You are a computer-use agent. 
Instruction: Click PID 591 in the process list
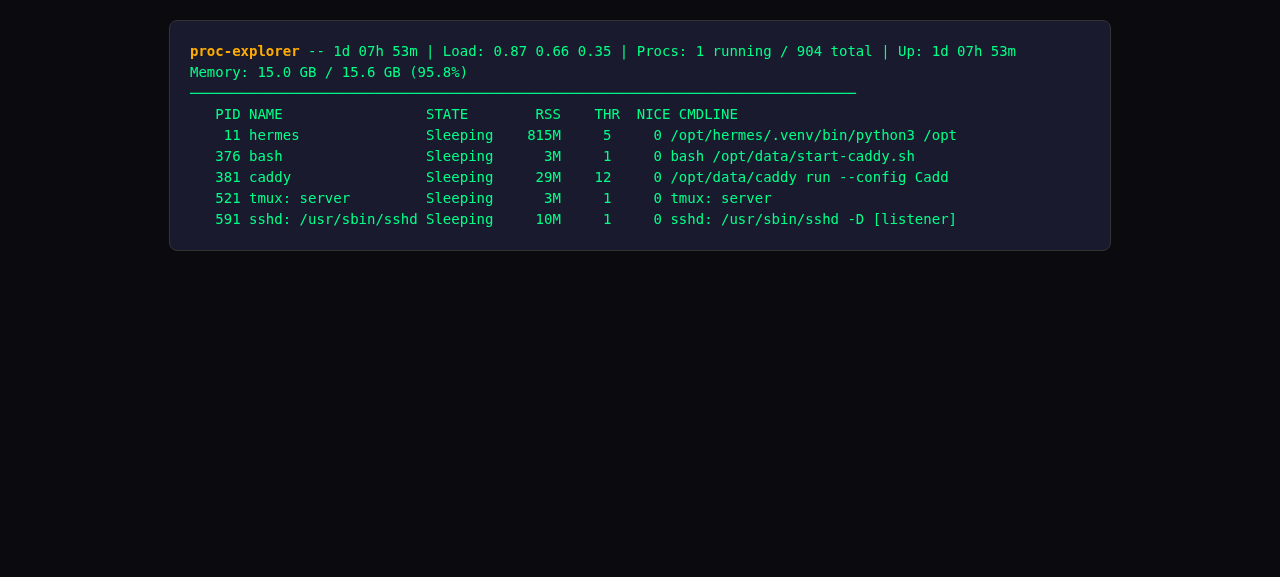click(x=228, y=219)
